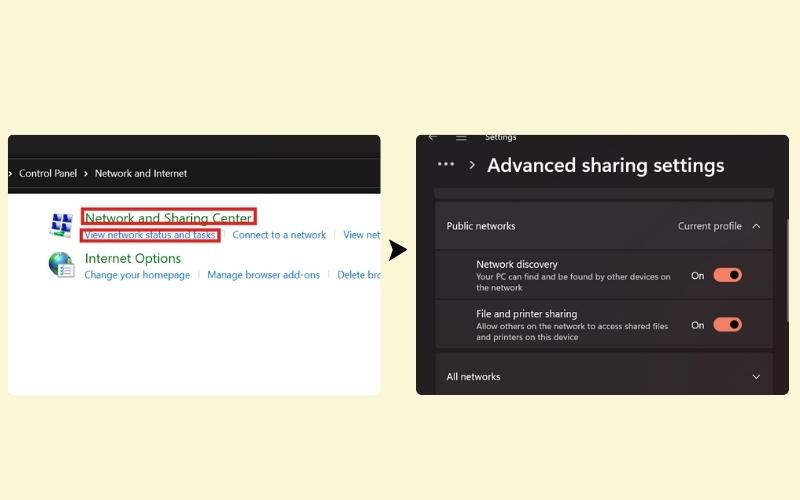This screenshot has width=800, height=500.
Task: Open Network and Sharing Center heading link
Action: coord(168,217)
